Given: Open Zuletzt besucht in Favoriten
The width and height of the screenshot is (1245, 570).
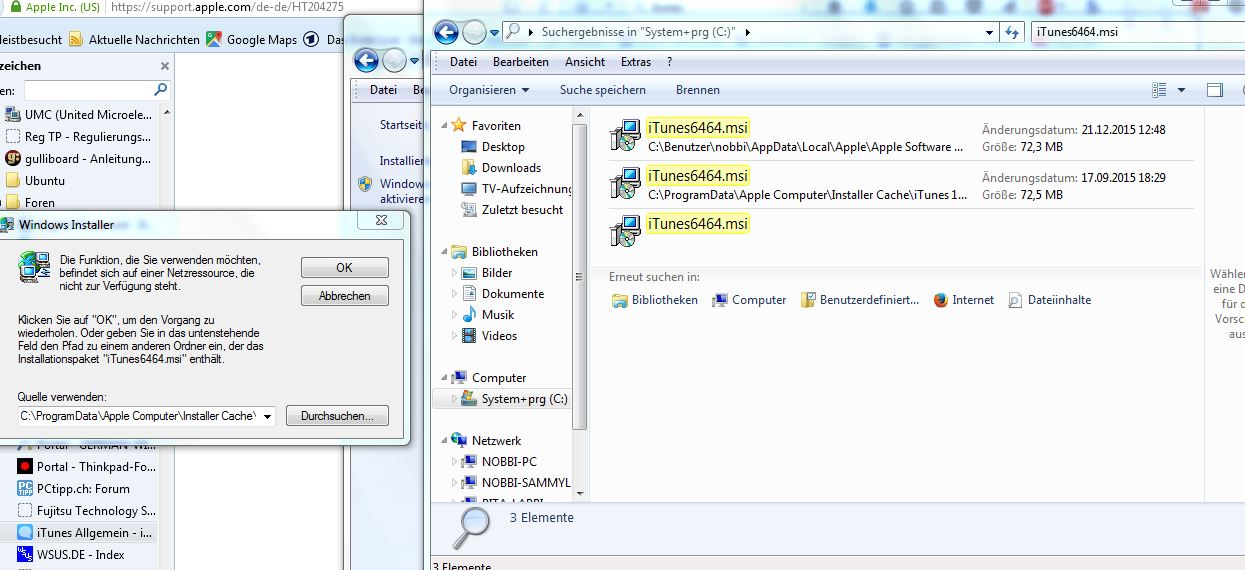Looking at the screenshot, I should [x=522, y=210].
